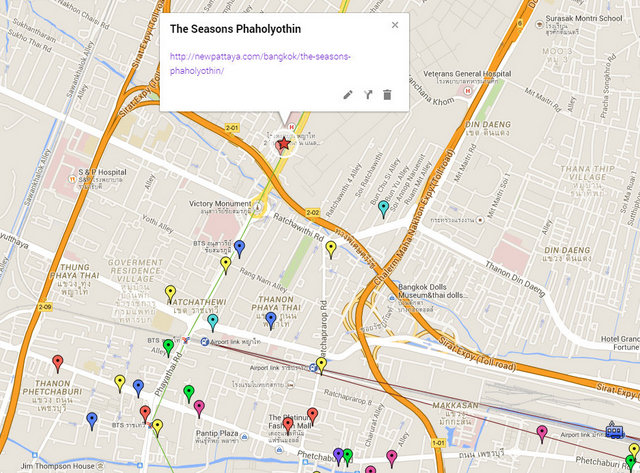Image resolution: width=640 pixels, height=473 pixels.
Task: Click the Jim Thompson House label
Action: pyautogui.click(x=57, y=466)
